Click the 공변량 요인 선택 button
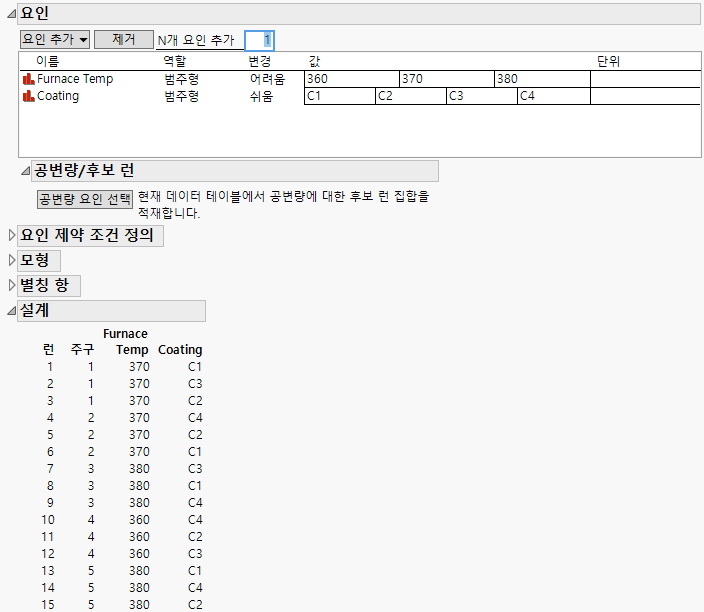This screenshot has height=612, width=704. pos(85,199)
